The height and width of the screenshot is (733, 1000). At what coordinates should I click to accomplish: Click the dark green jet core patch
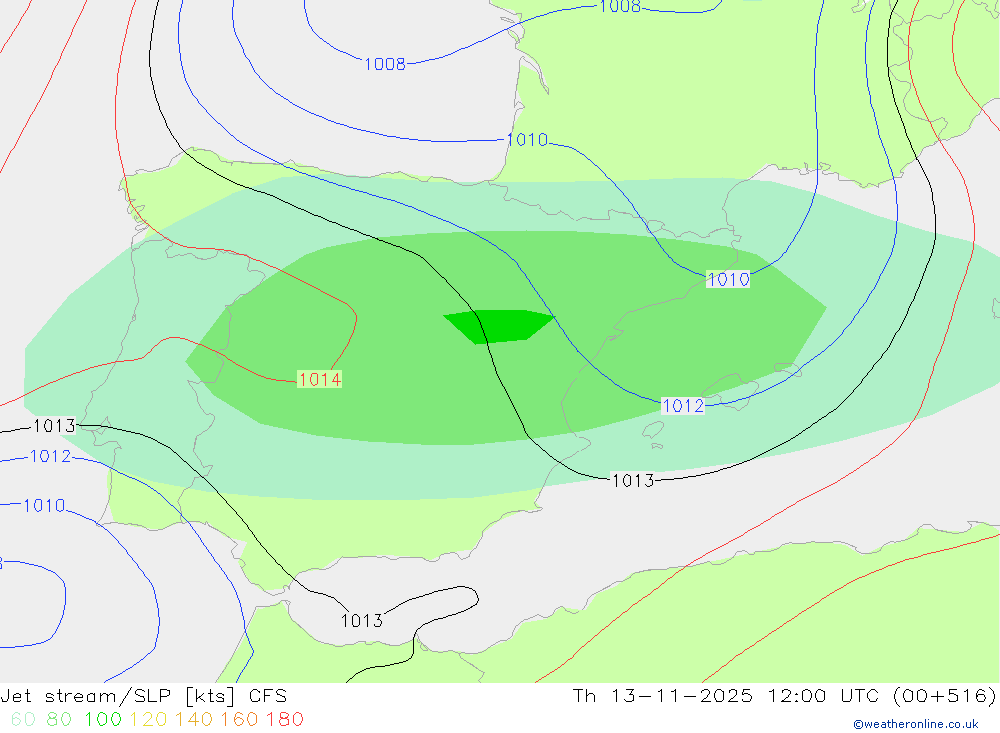(498, 326)
